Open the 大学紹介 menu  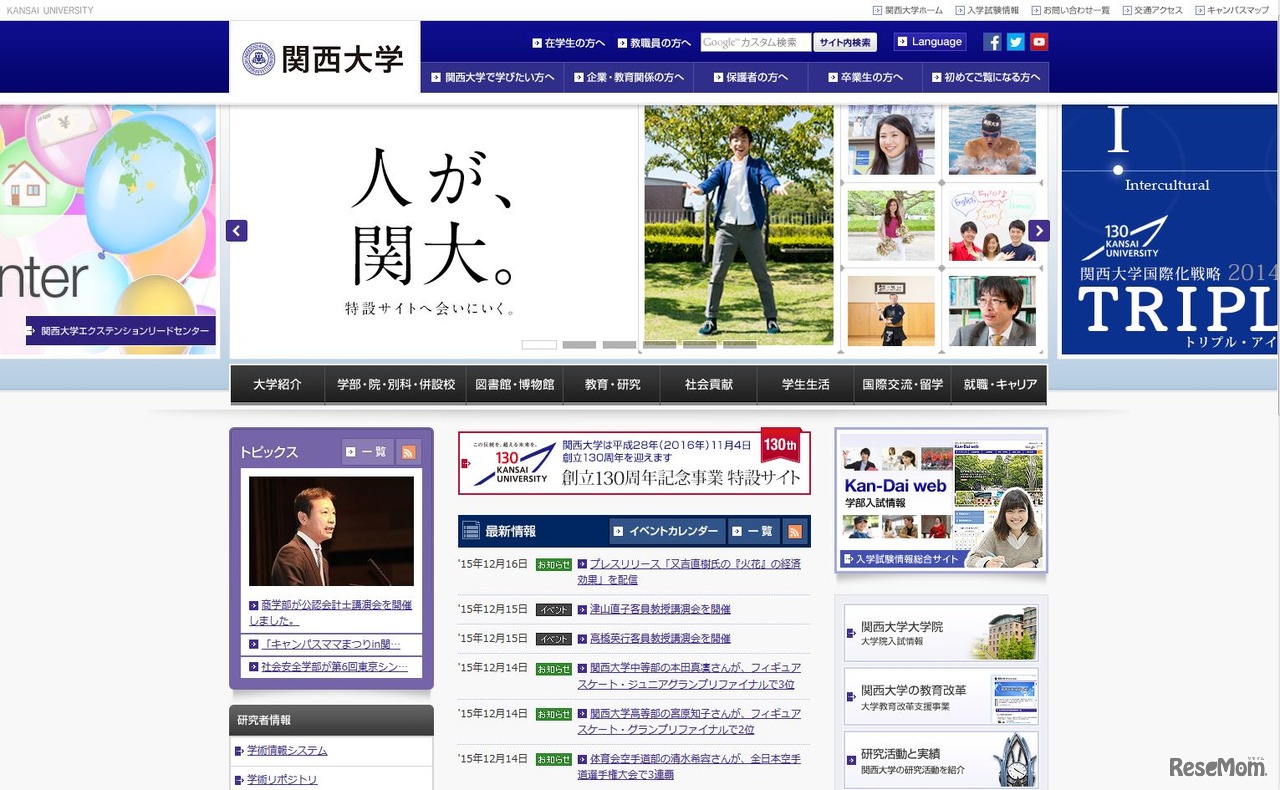tap(277, 385)
